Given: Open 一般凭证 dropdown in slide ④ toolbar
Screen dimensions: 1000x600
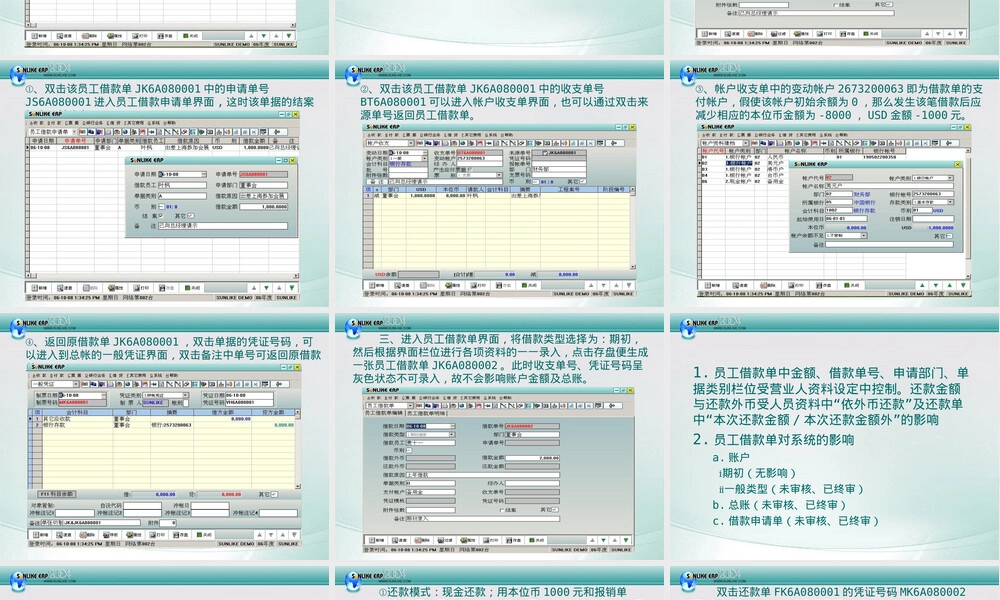Looking at the screenshot, I should [76, 384].
